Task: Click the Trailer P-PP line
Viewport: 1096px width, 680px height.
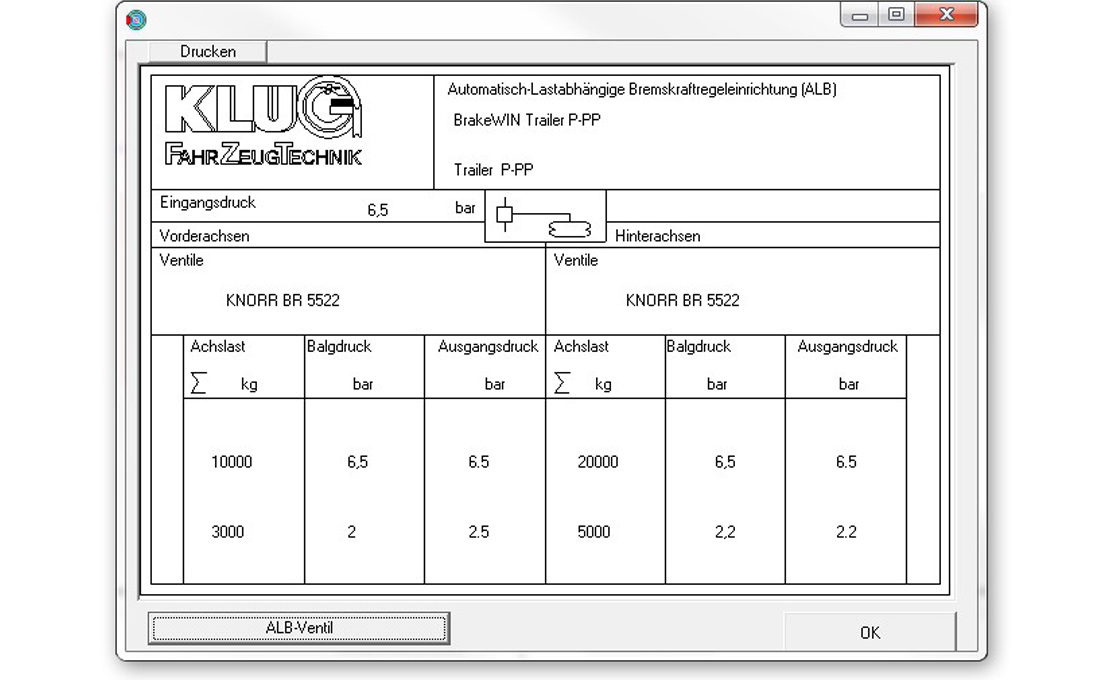Action: coord(493,170)
